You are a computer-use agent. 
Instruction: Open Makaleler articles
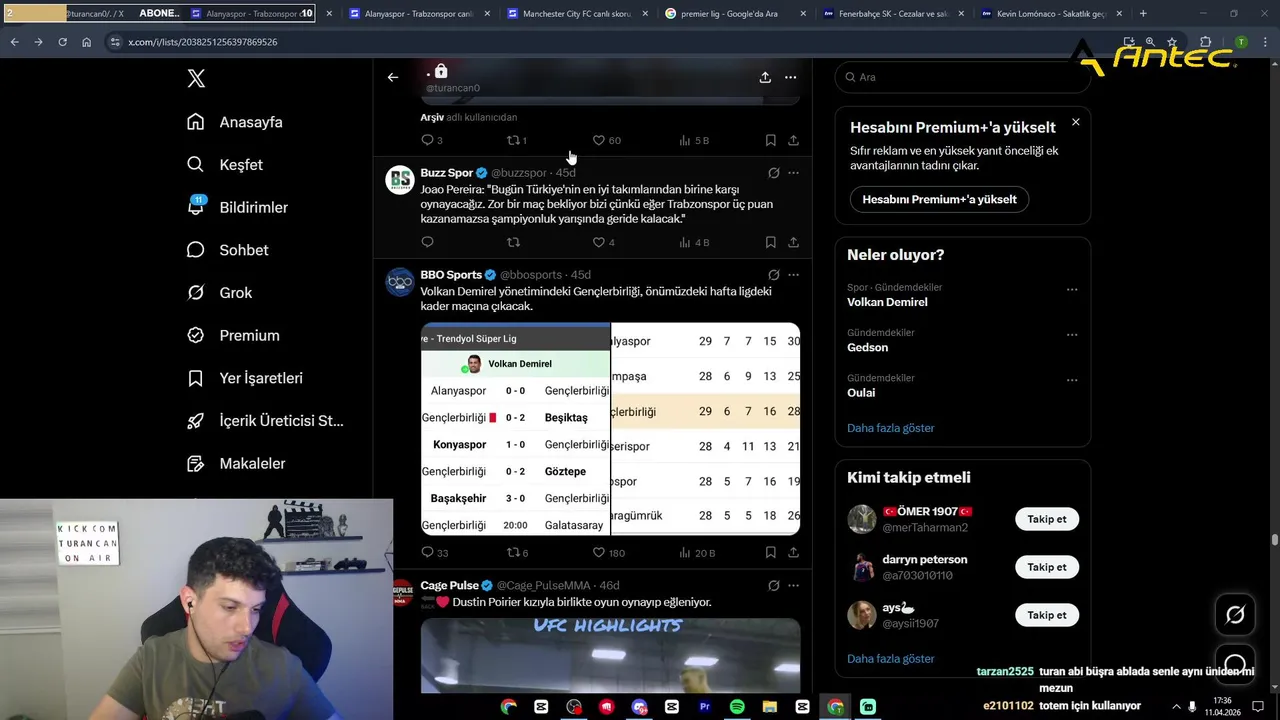coord(236,464)
